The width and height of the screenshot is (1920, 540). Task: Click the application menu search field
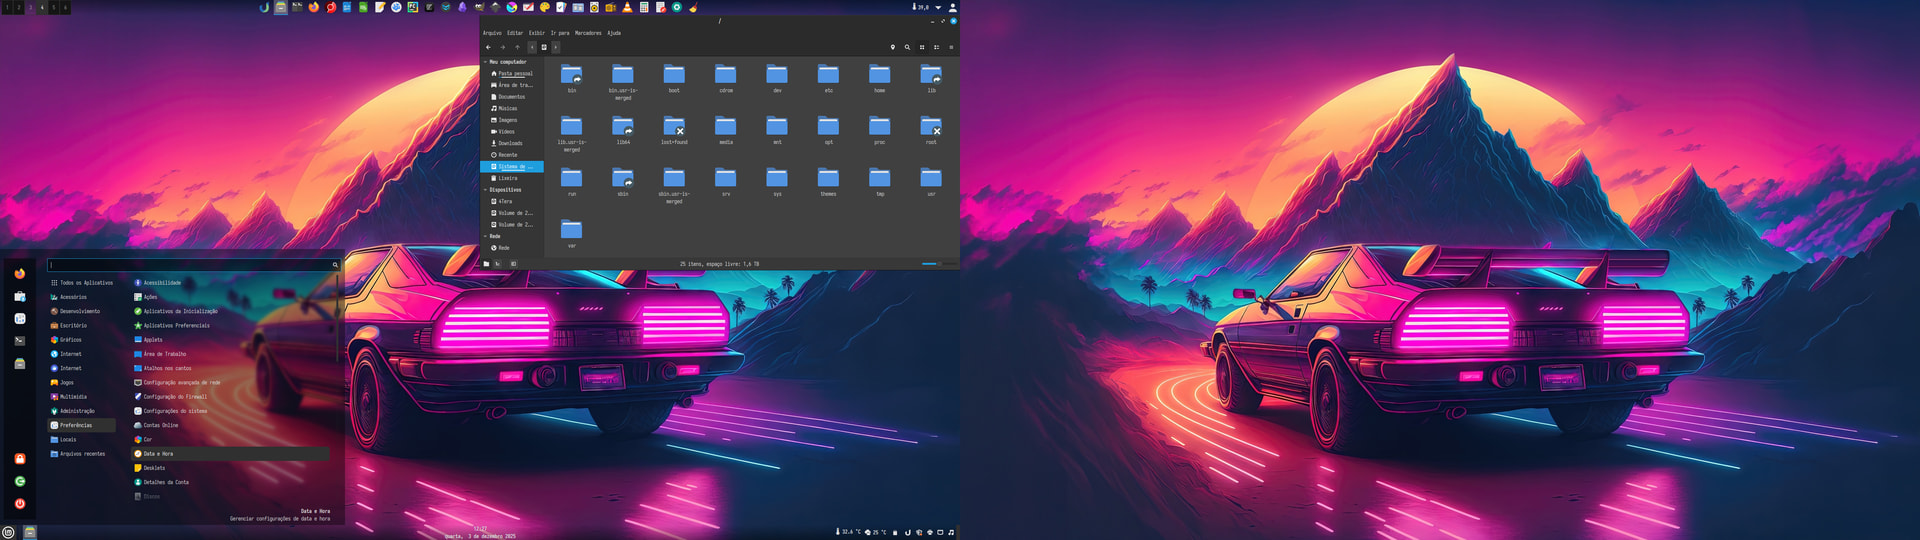tap(190, 265)
